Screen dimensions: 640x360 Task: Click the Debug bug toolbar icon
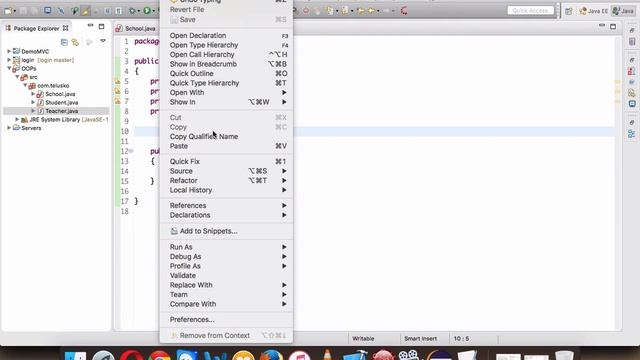pos(132,11)
